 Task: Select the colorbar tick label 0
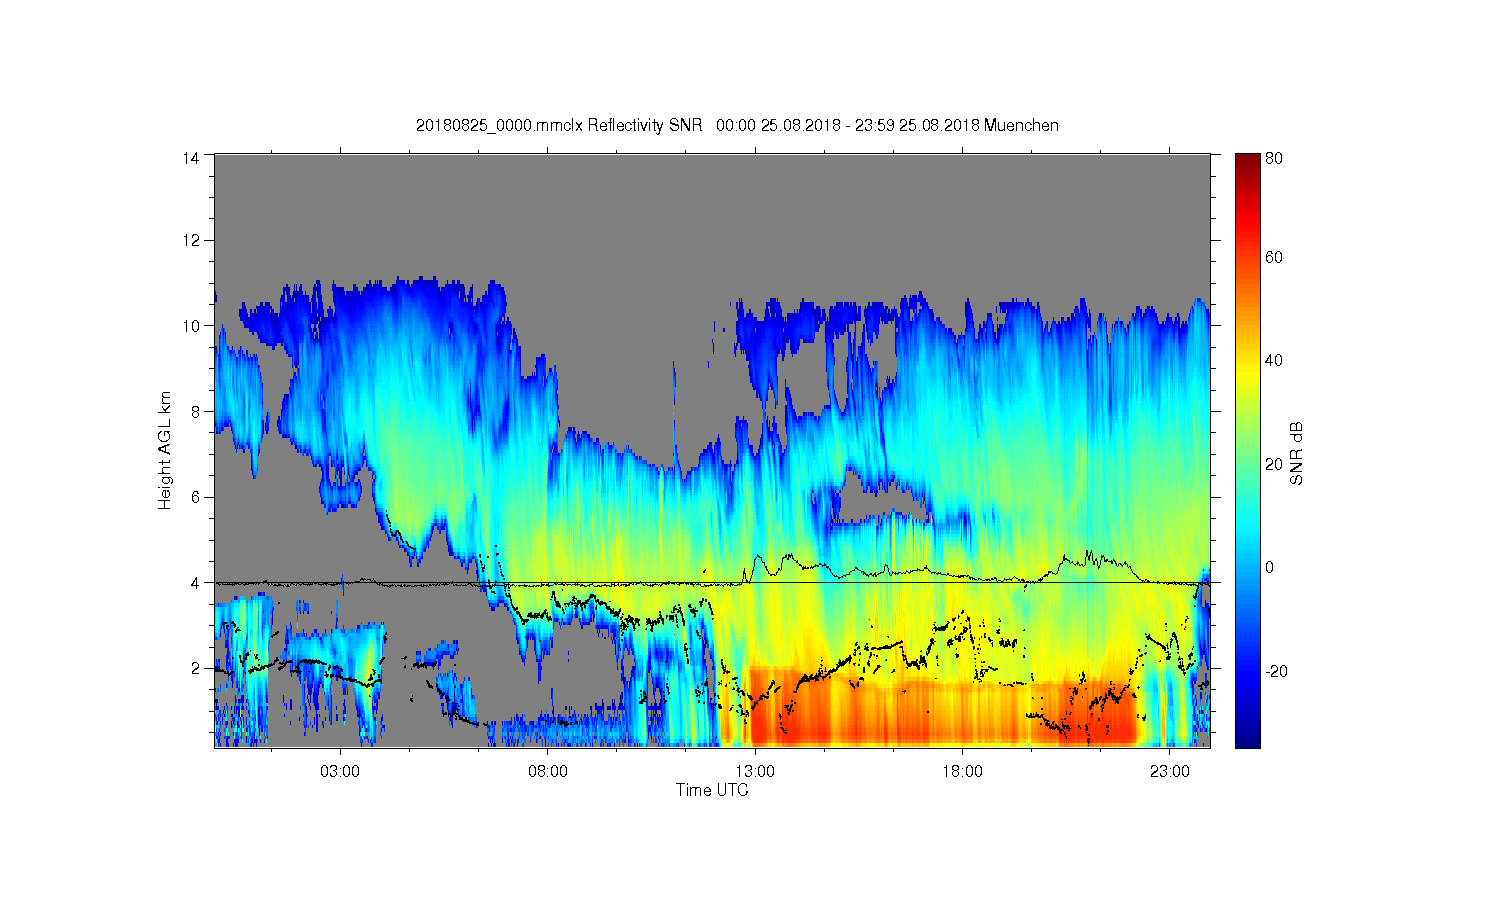tap(1270, 568)
